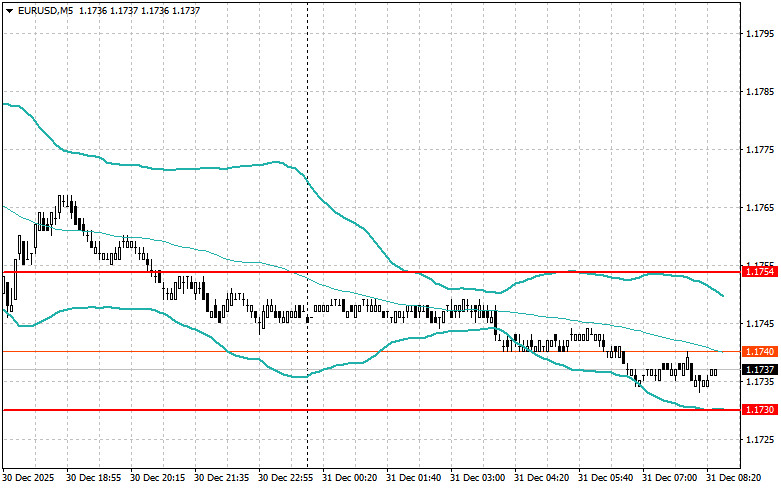The width and height of the screenshot is (781, 489).
Task: Click the 30 Dec 2025 date label
Action: click(x=31, y=478)
